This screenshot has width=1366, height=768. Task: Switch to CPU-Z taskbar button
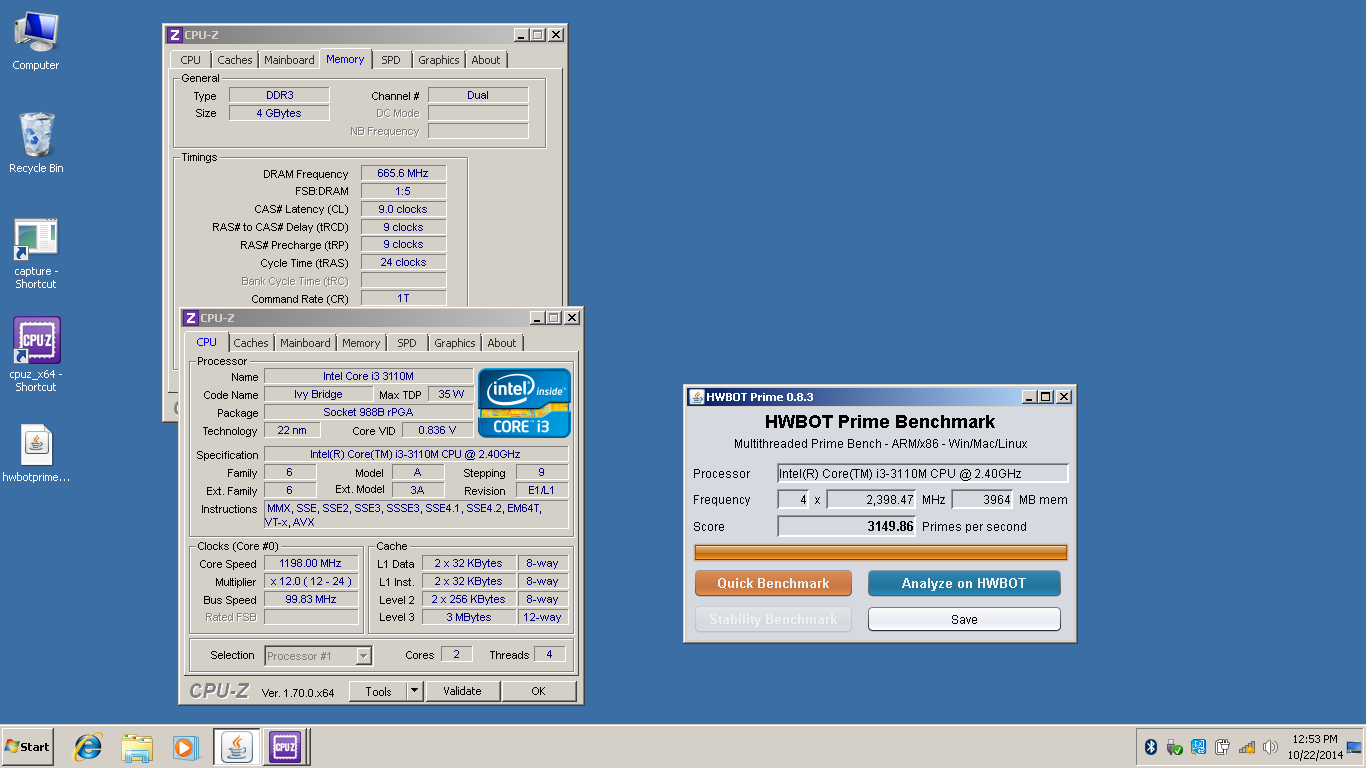(285, 747)
